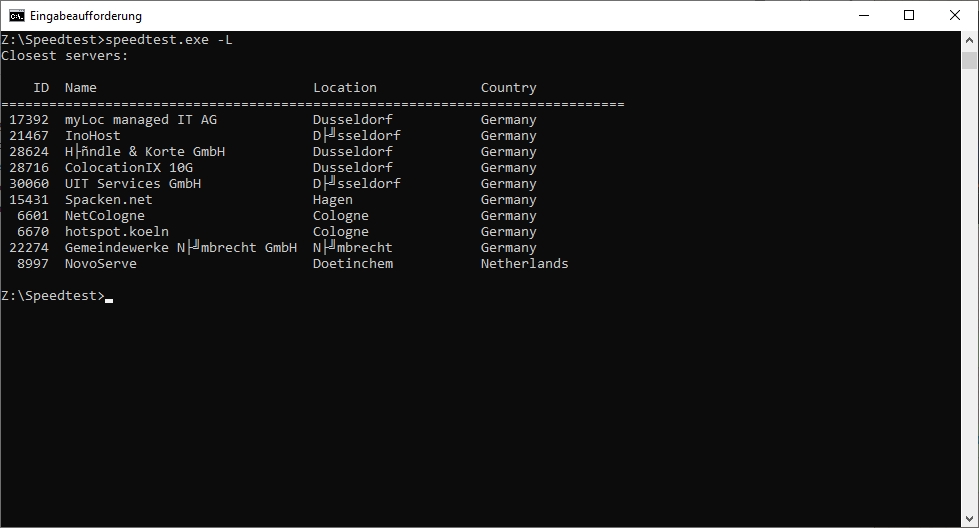
Task: Click the scrollbar down arrow
Action: tap(969, 519)
